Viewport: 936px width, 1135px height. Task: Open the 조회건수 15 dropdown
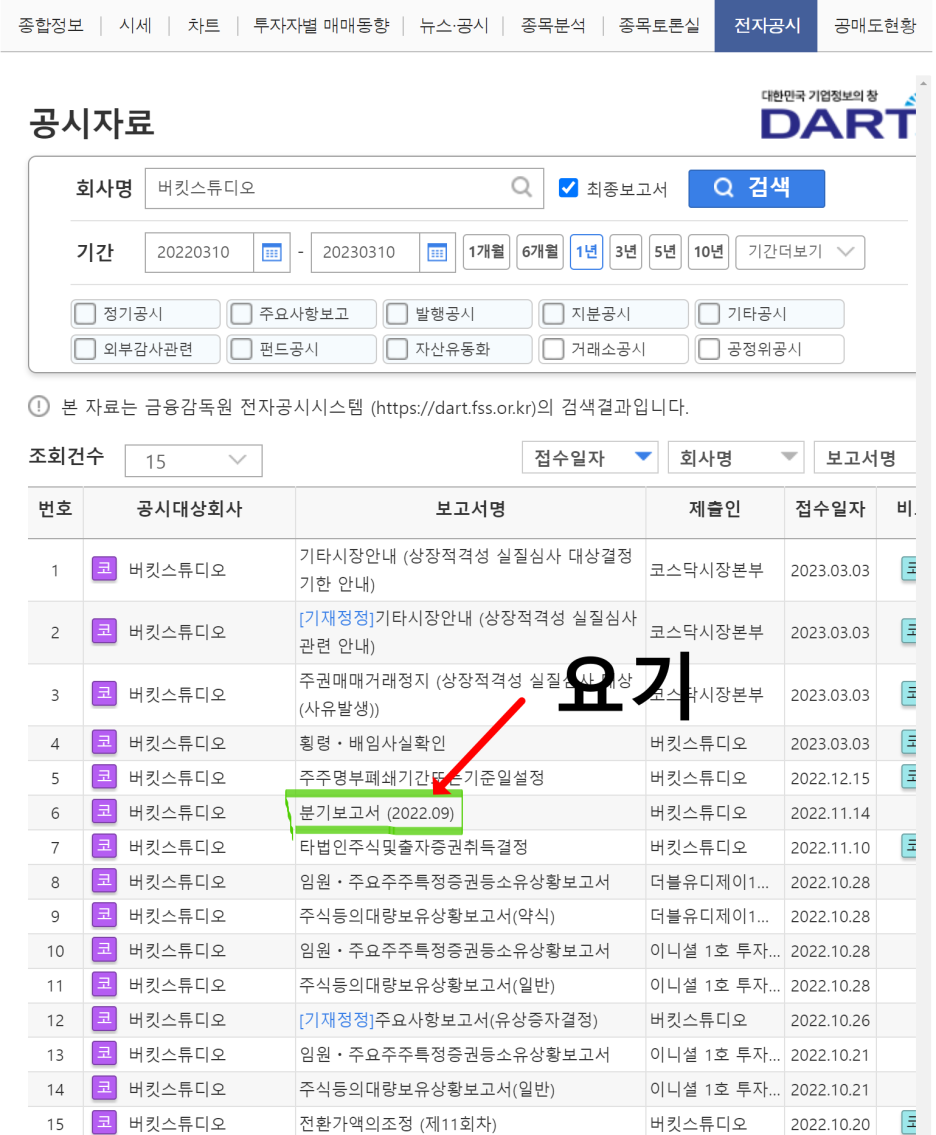click(193, 461)
